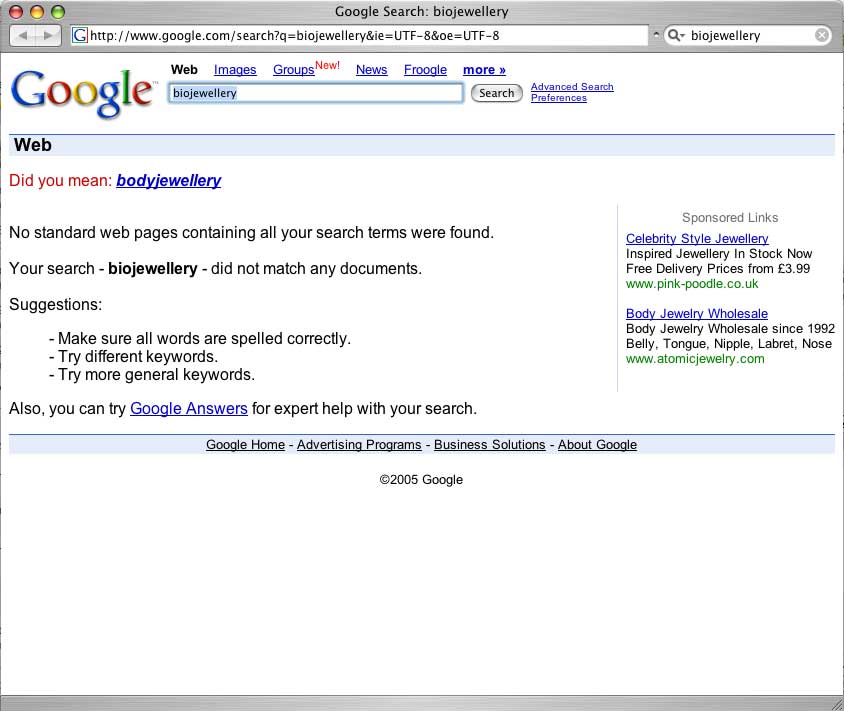This screenshot has width=844, height=711.
Task: Open the search magnifier menu in toolbar
Action: pyautogui.click(x=676, y=36)
